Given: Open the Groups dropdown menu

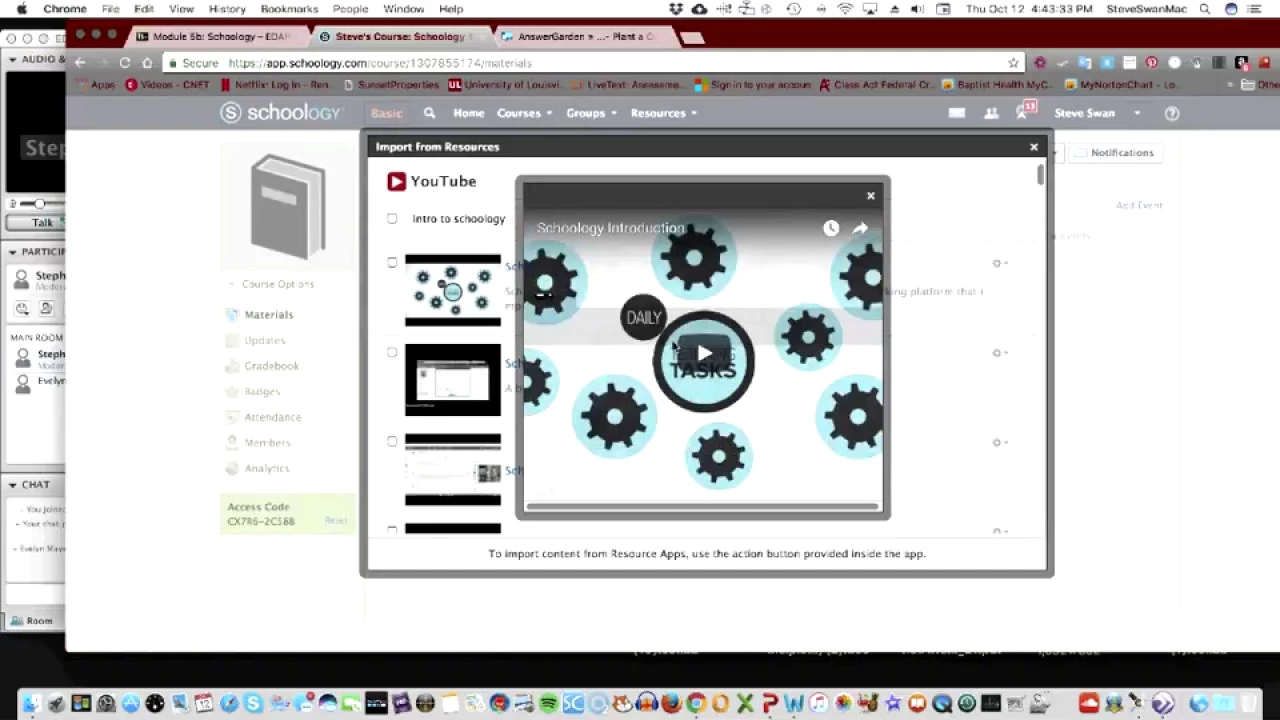Looking at the screenshot, I should [591, 113].
